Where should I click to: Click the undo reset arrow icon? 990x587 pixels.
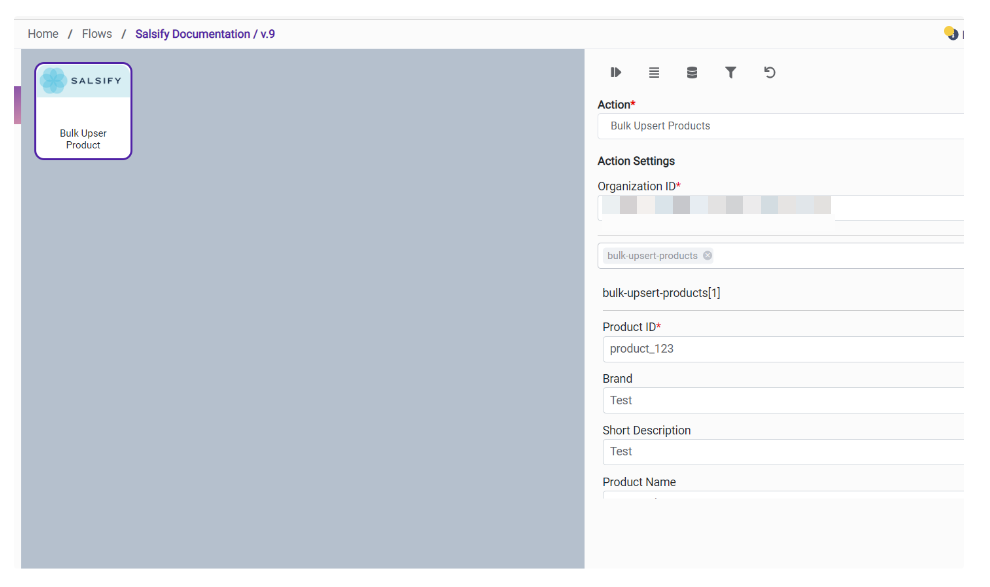(769, 73)
